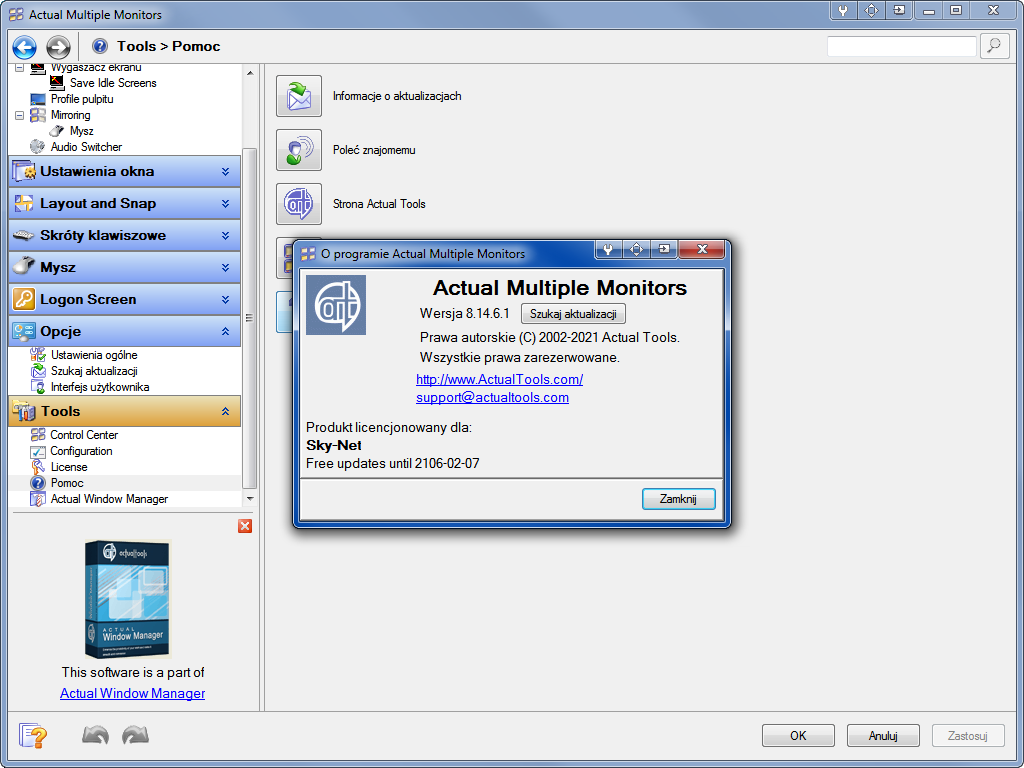Click the crosshair icon in the About dialog title bar
Viewport: 1024px width, 768px height.
click(636, 249)
